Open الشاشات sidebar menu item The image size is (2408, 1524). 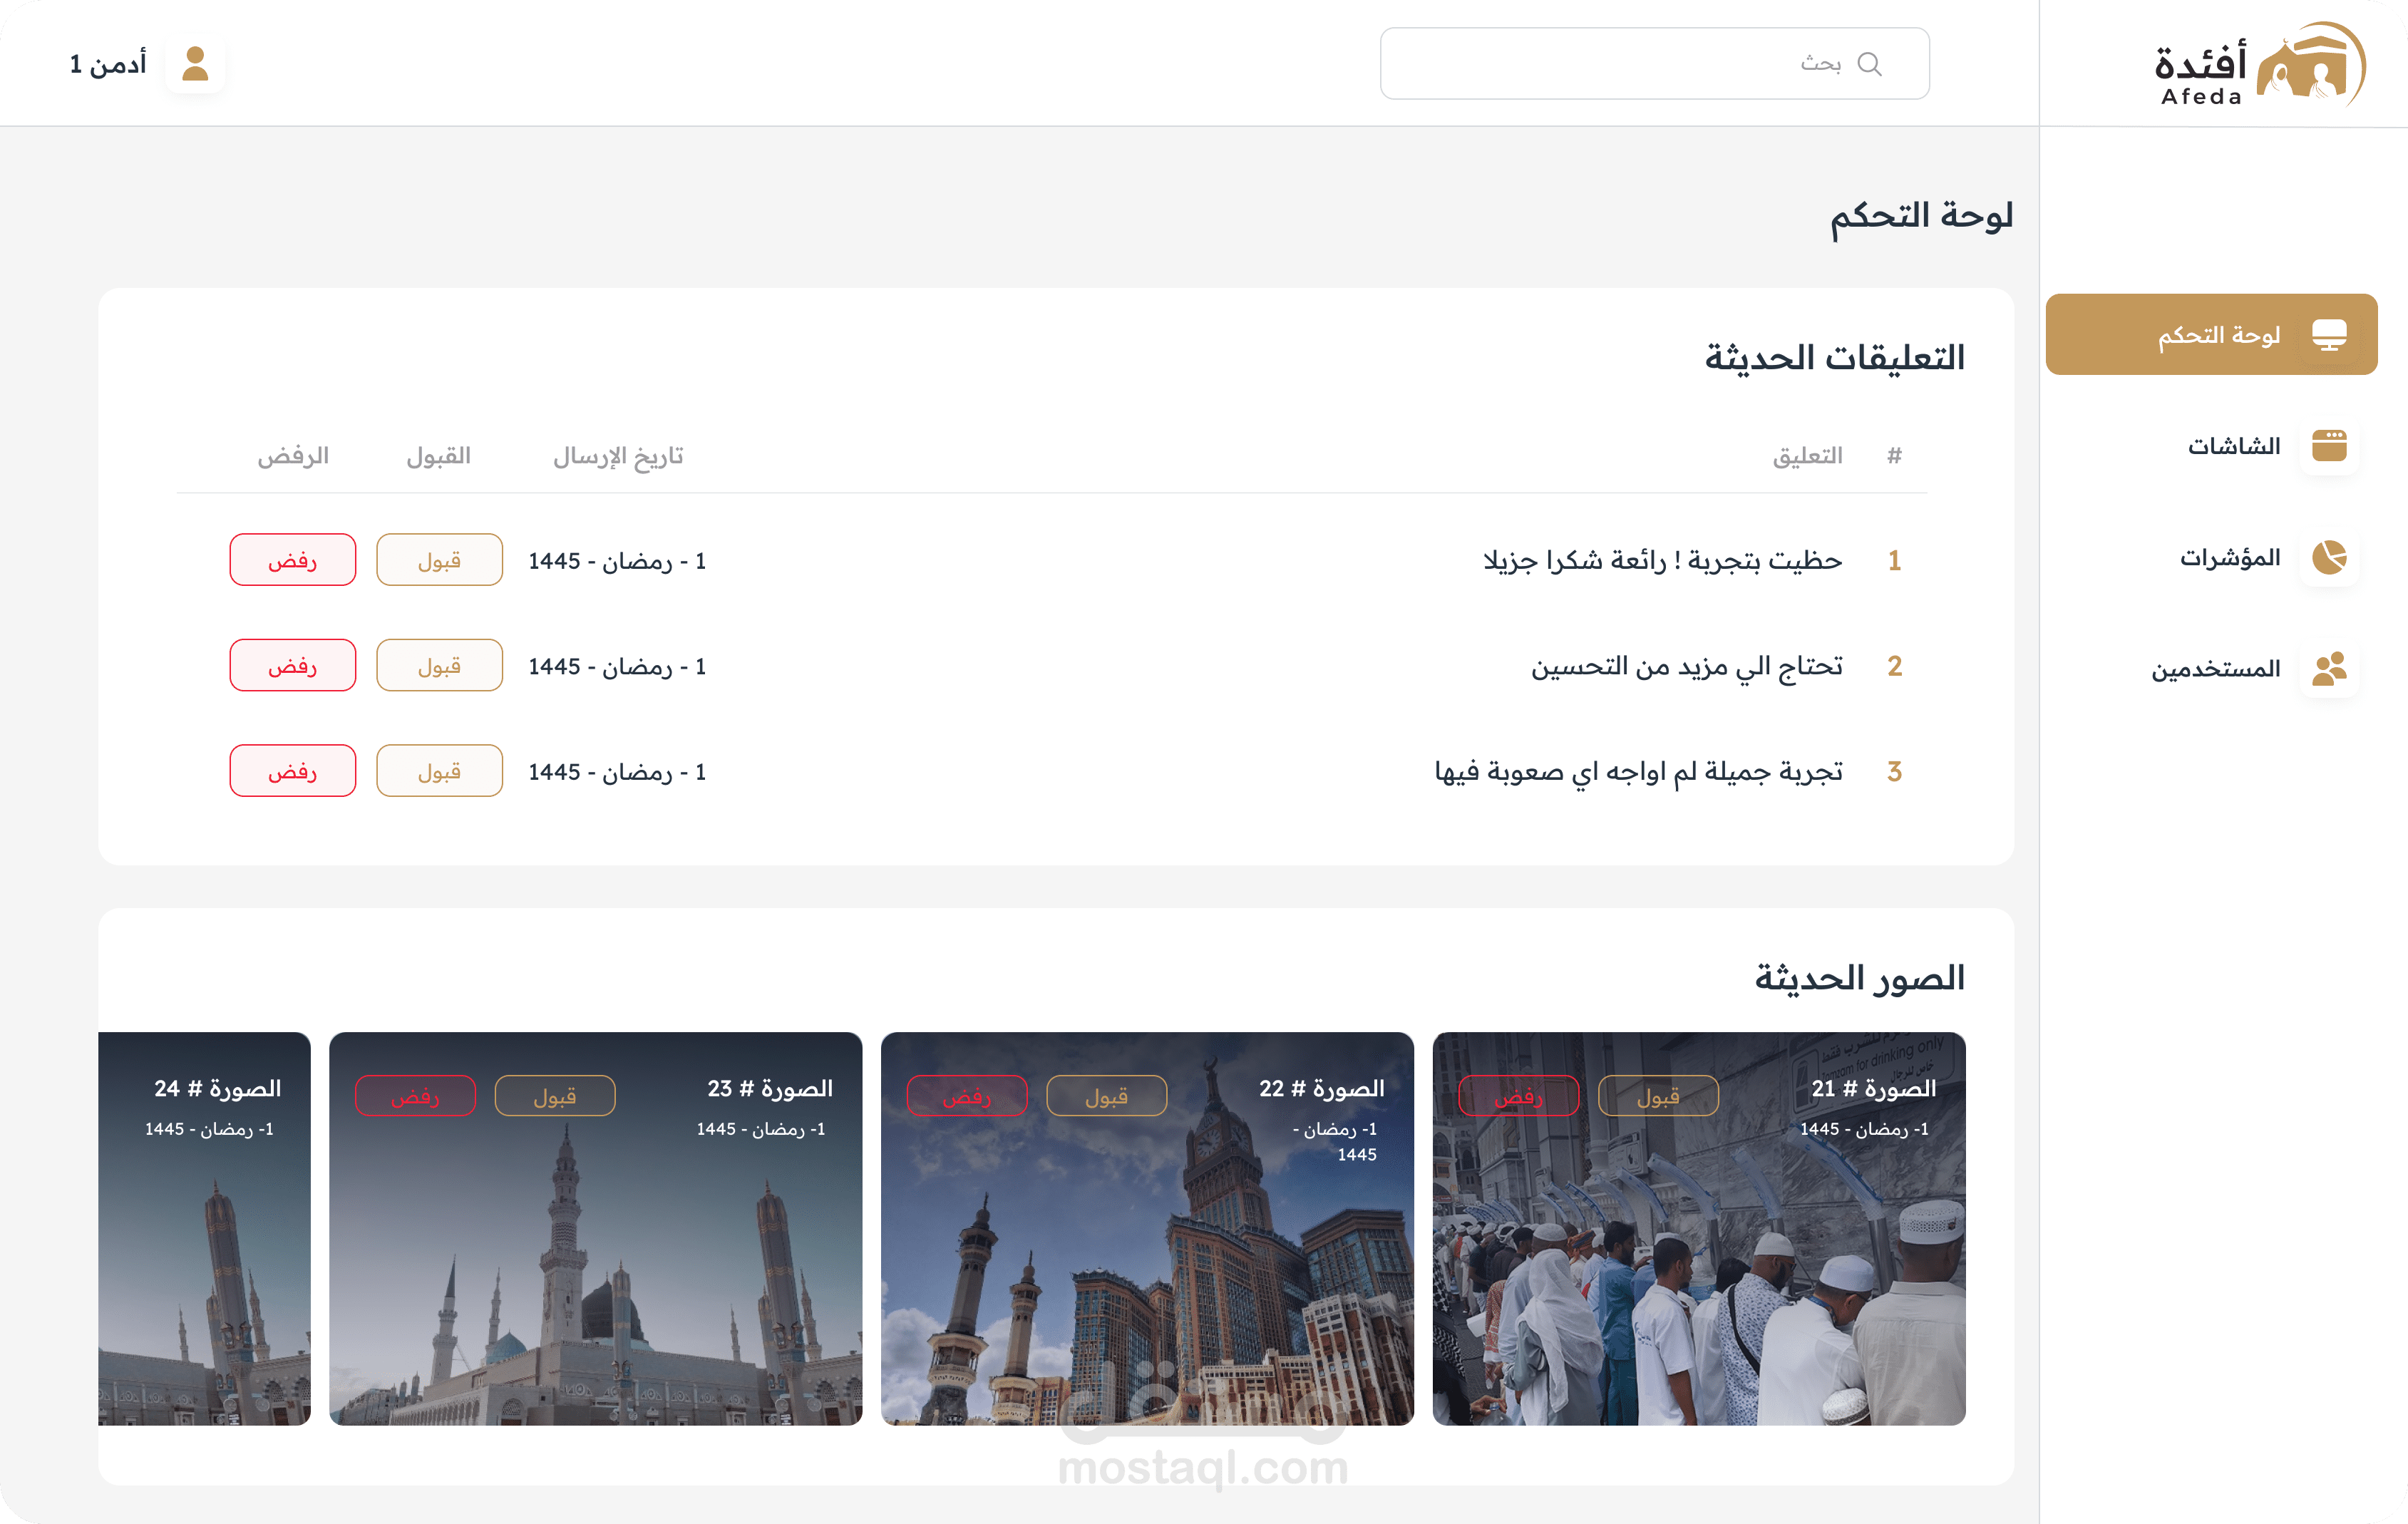point(2233,446)
